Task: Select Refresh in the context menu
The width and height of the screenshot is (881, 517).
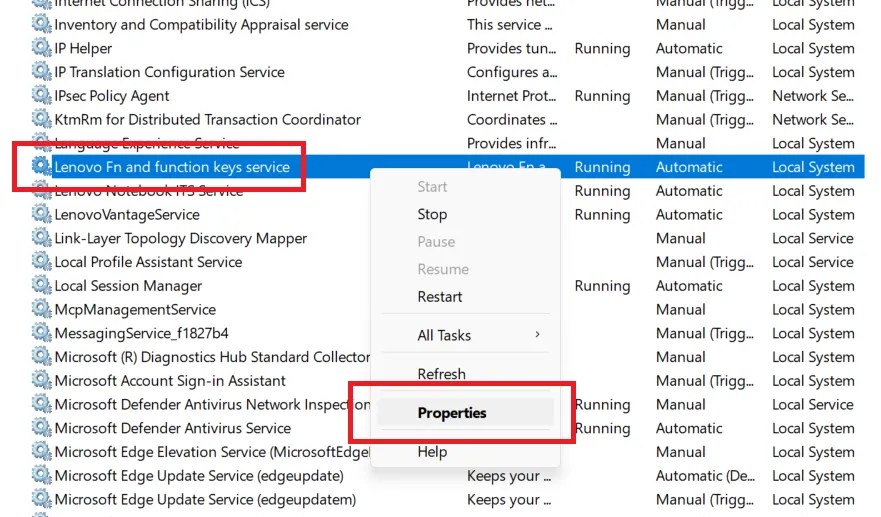Action: coord(441,374)
